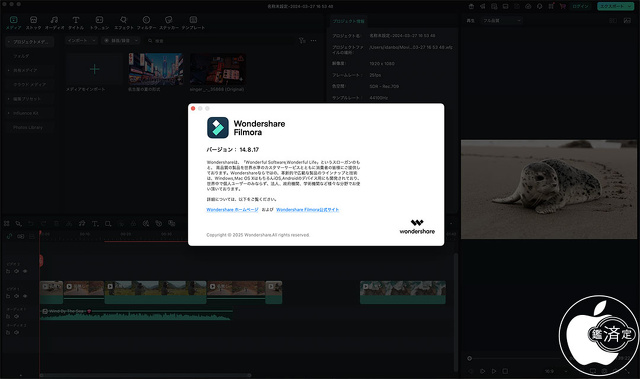640x379 pixels.
Task: Click the timeline delete trash icon
Action: [56, 224]
